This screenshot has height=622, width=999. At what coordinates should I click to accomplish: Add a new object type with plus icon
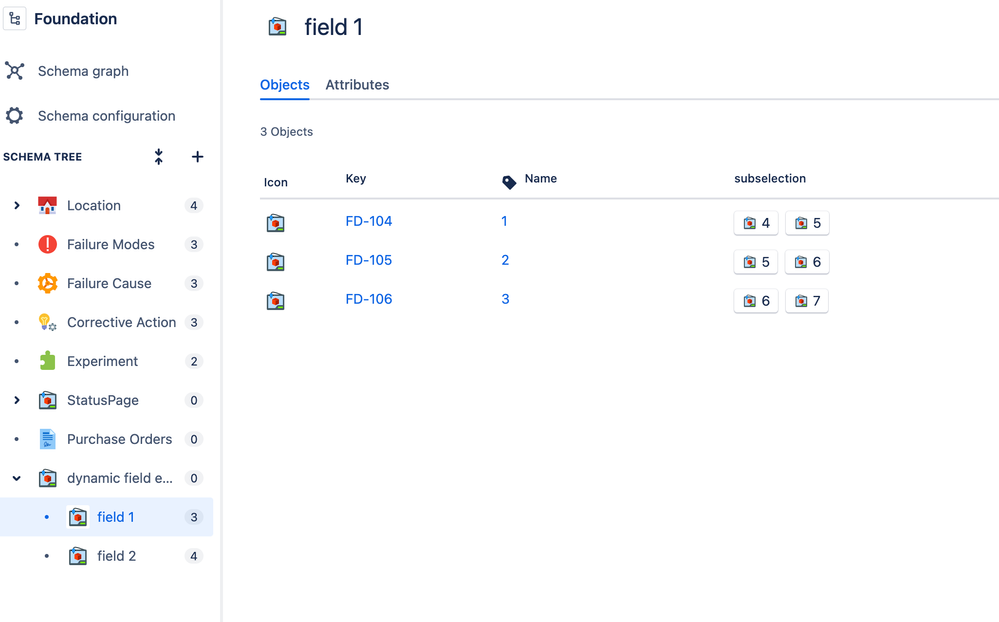(x=197, y=157)
